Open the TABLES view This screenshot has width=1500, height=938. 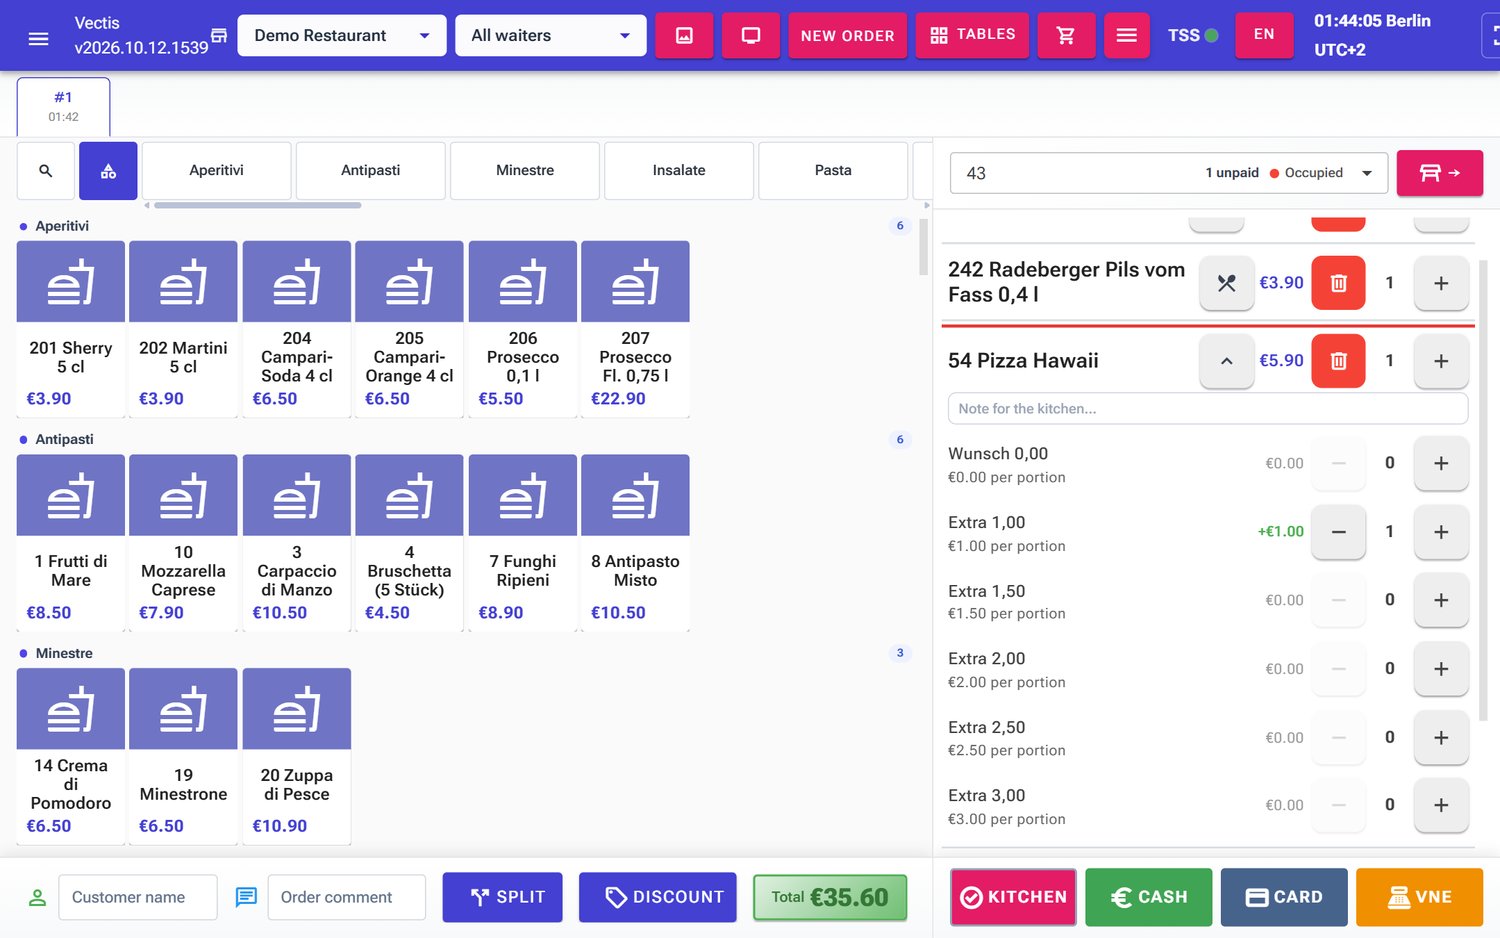coord(972,35)
